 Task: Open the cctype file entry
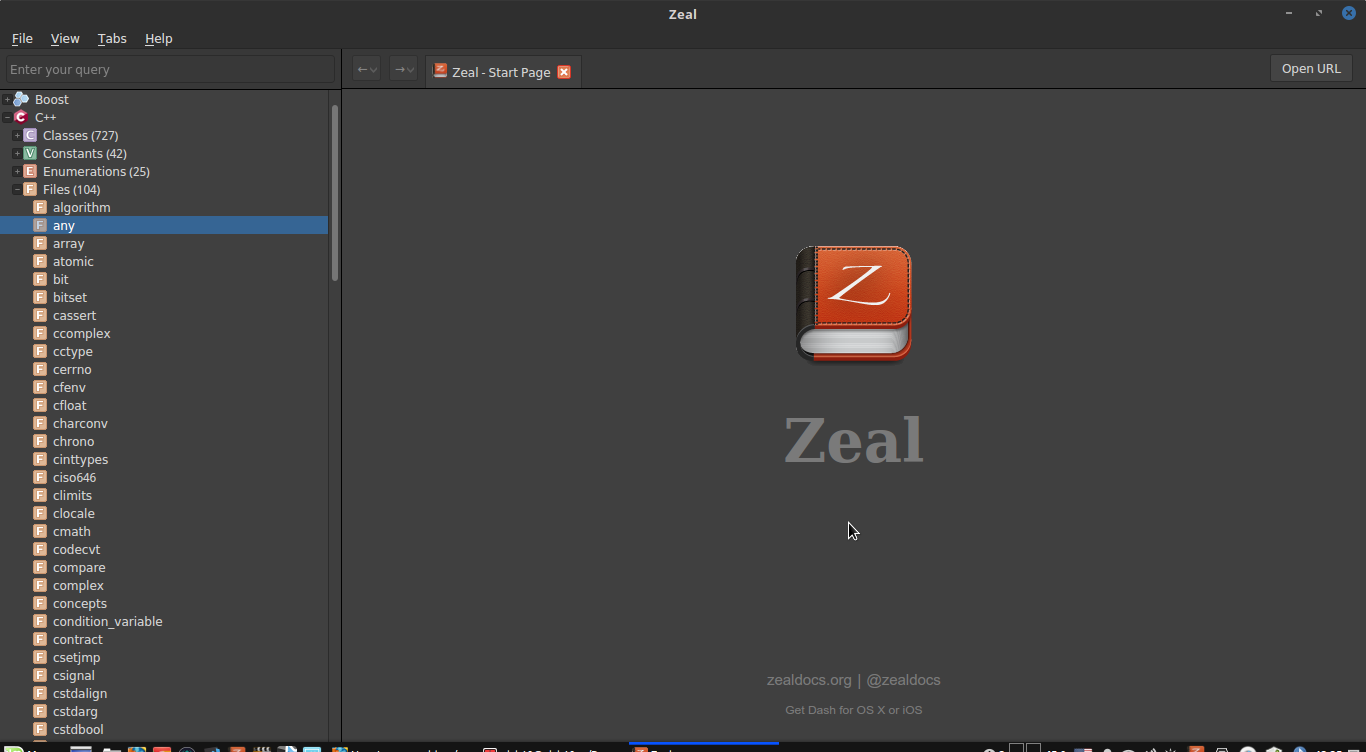point(73,351)
